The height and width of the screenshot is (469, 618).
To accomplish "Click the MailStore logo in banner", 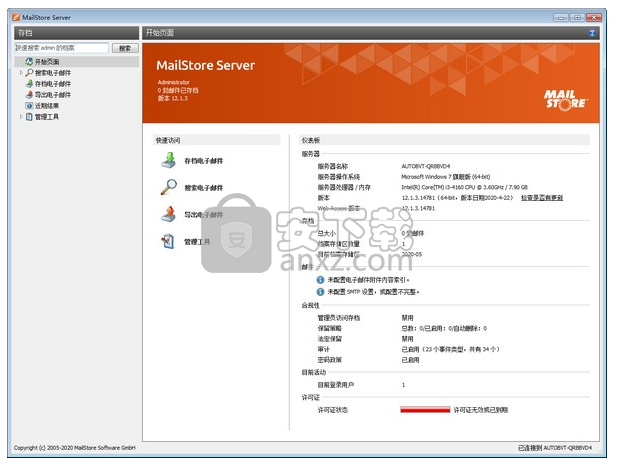I will coord(566,100).
